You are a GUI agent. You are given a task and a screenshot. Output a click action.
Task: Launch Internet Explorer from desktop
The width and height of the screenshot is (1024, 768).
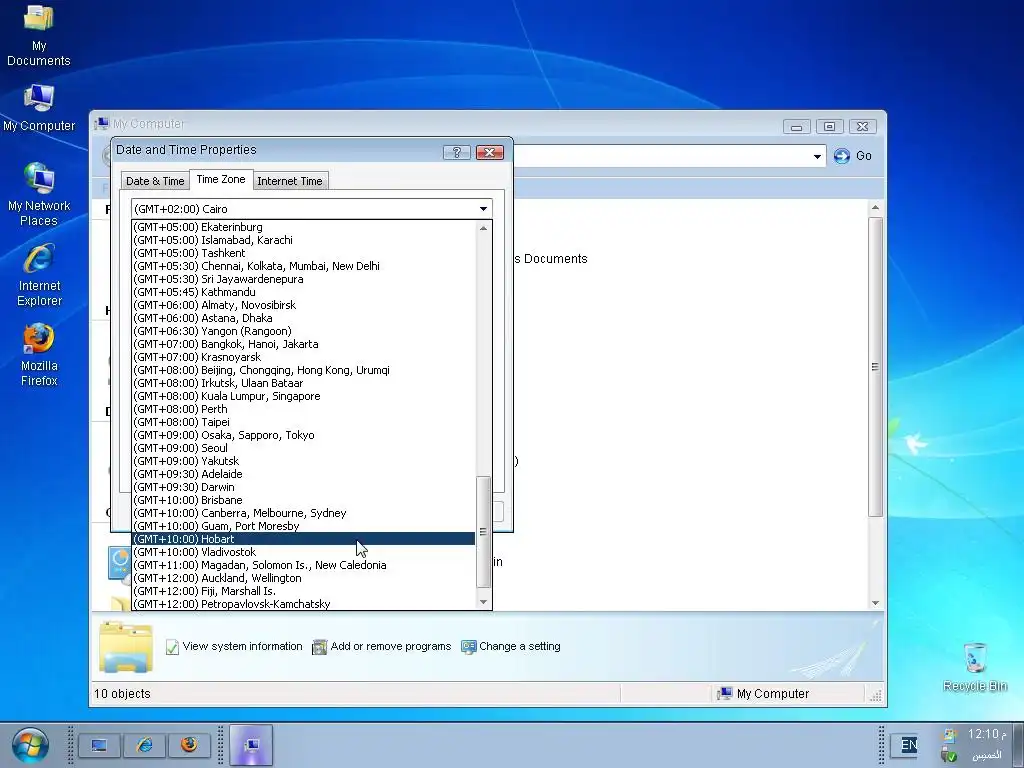point(39,275)
